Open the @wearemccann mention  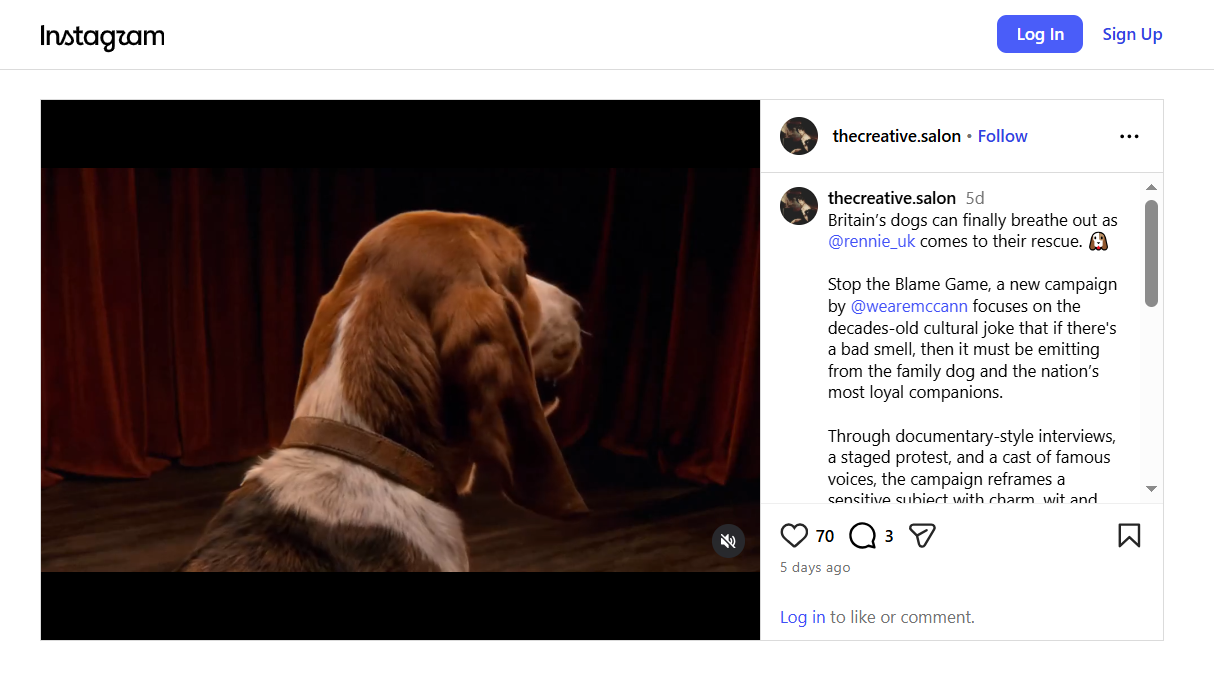click(x=909, y=306)
